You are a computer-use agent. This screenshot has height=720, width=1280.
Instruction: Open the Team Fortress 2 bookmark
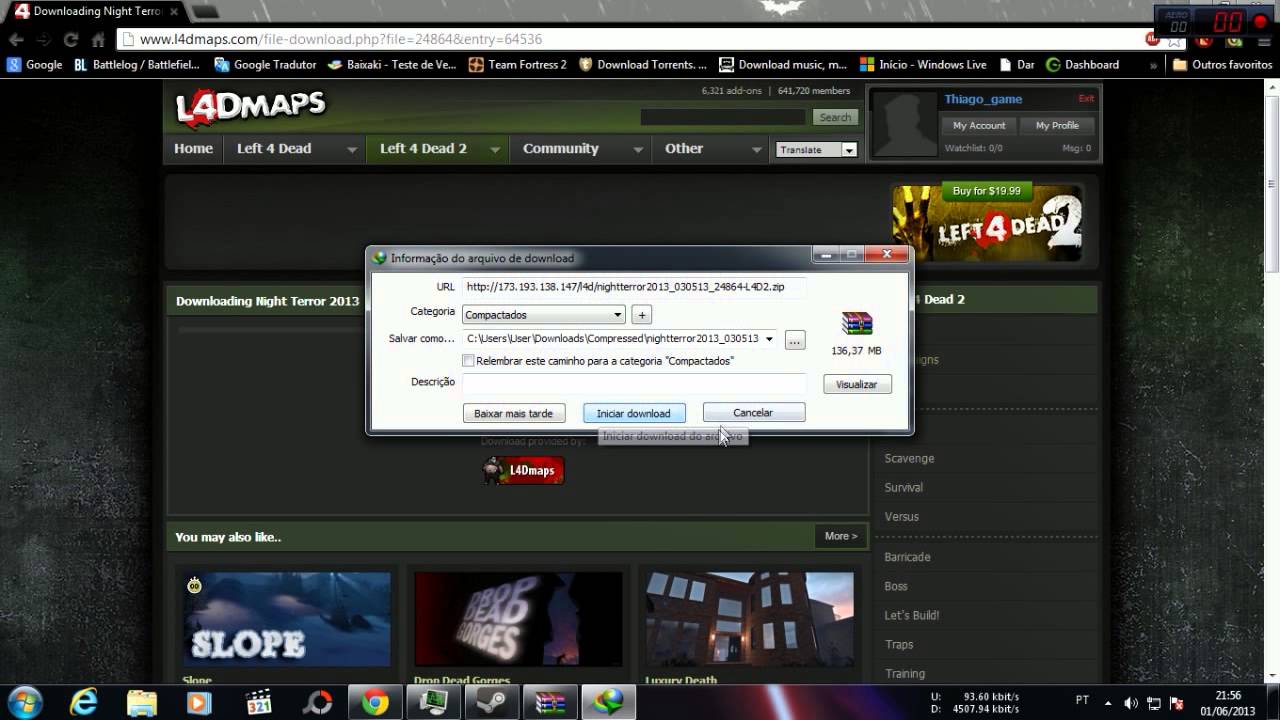point(517,64)
